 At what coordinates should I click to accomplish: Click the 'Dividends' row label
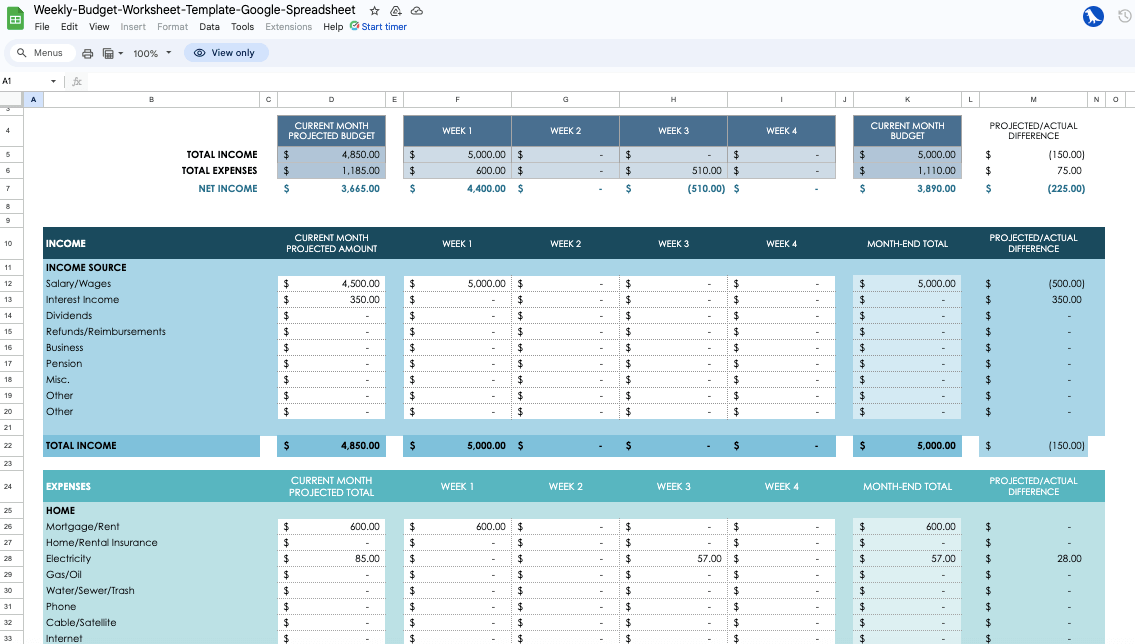(69, 315)
